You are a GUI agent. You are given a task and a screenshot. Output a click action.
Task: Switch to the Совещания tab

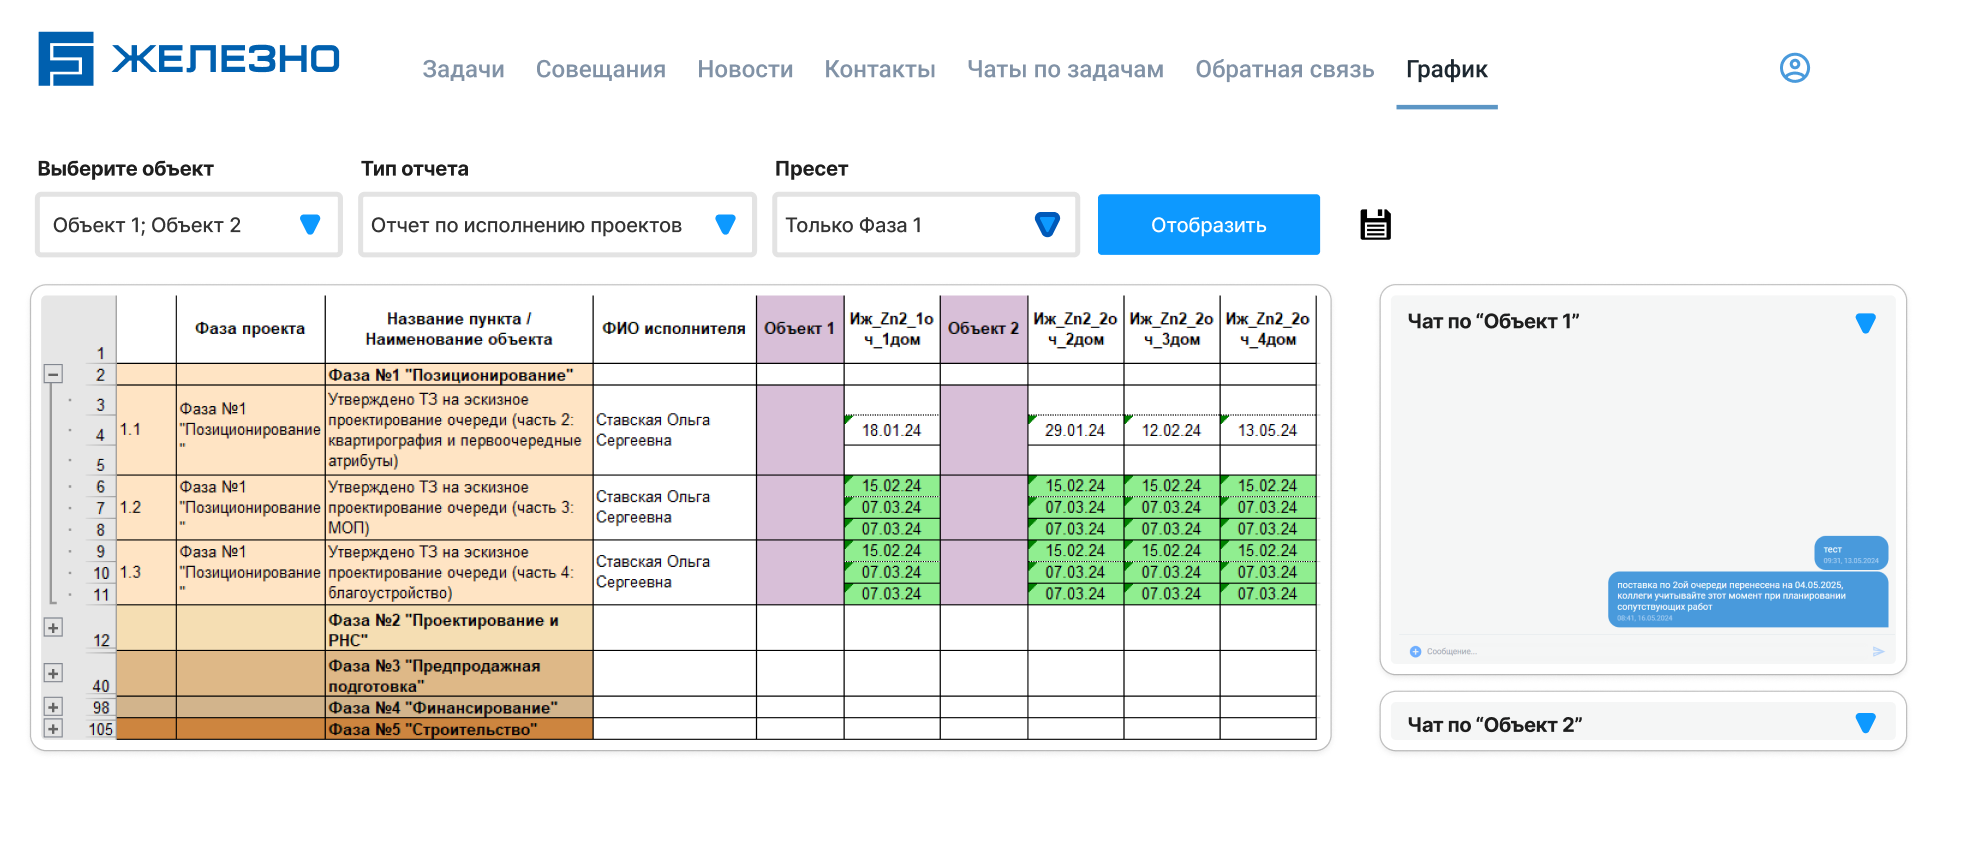600,69
